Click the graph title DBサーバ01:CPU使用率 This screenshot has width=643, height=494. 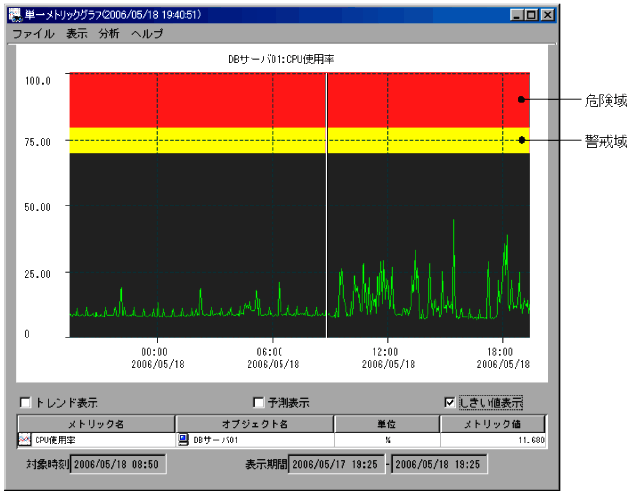281,59
